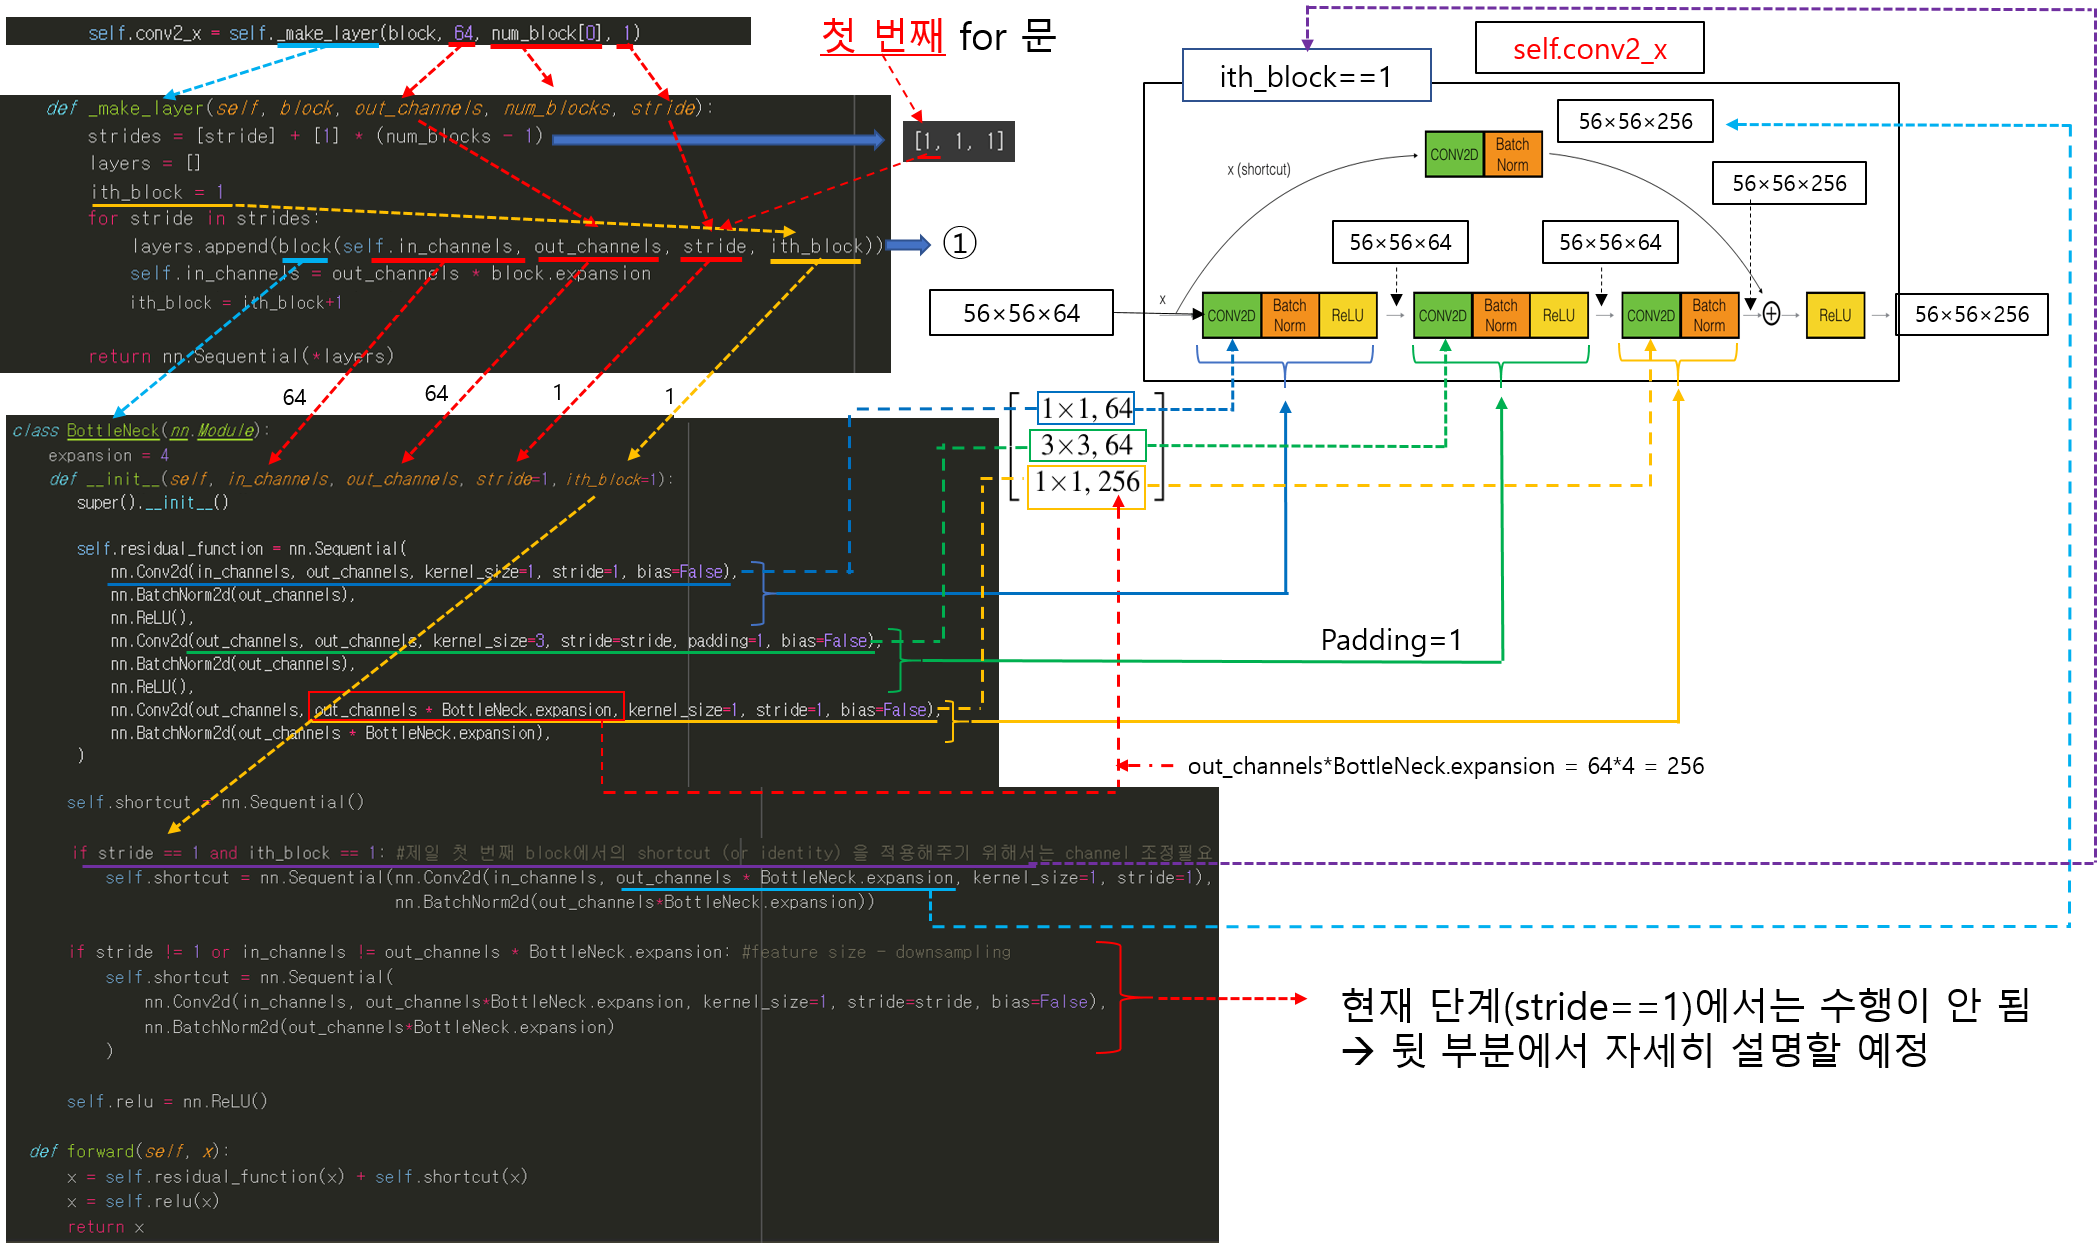Click the rightmost main-path Batch Norm block

click(x=1709, y=315)
